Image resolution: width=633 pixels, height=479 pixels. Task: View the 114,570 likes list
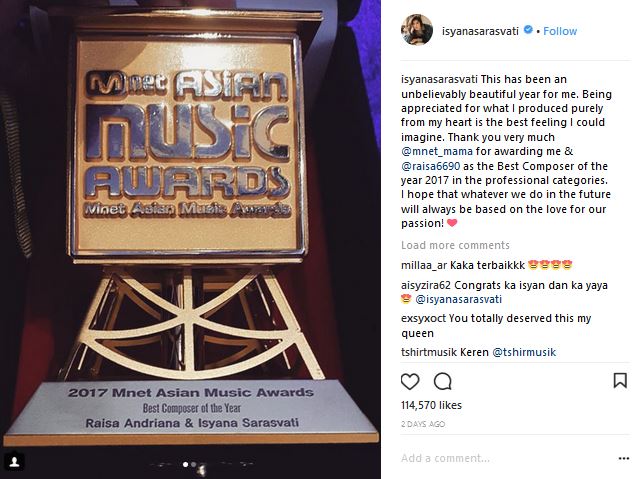coord(431,405)
